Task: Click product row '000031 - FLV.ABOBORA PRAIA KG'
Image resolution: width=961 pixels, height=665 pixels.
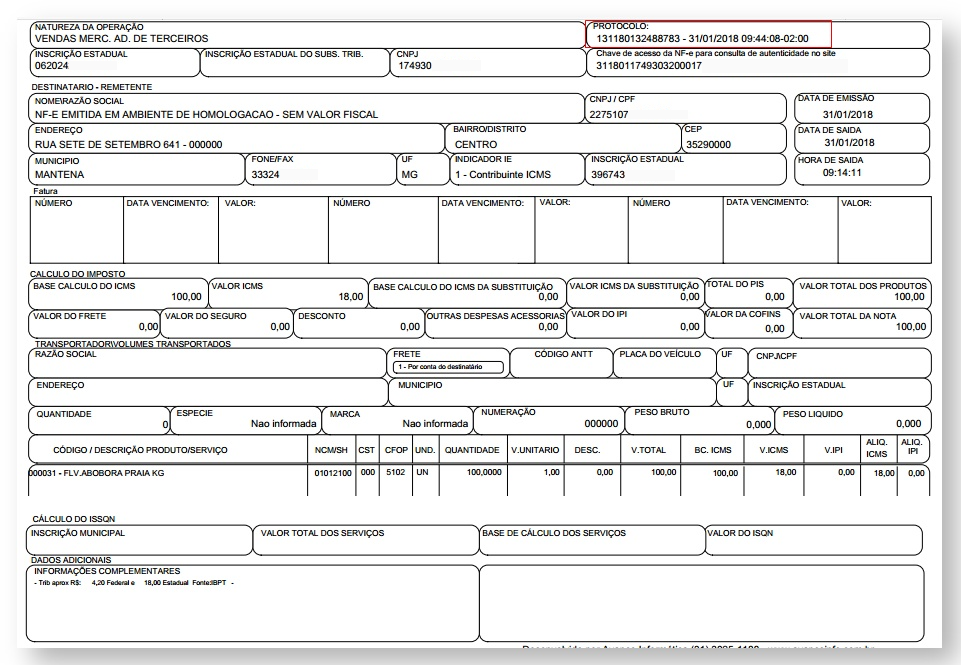Action: 97,473
